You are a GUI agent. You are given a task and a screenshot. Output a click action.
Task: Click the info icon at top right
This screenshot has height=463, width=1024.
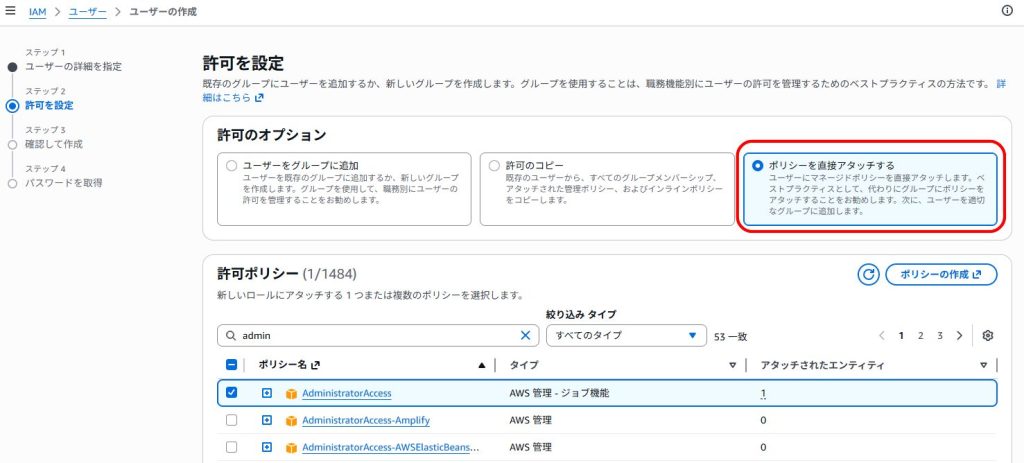click(x=1007, y=11)
